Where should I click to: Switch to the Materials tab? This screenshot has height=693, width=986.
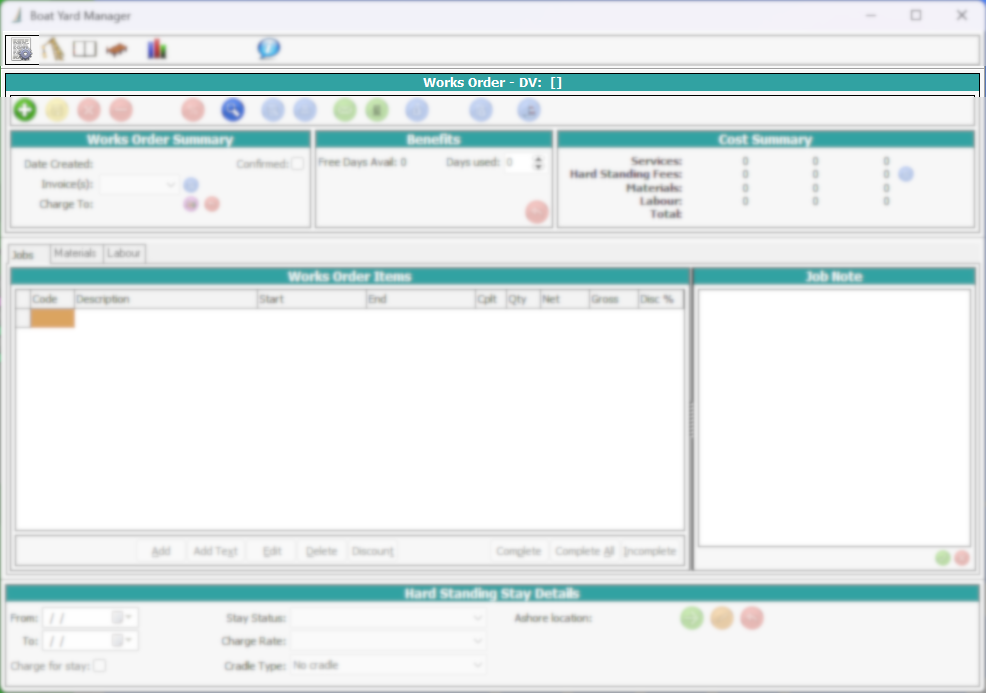[x=75, y=253]
